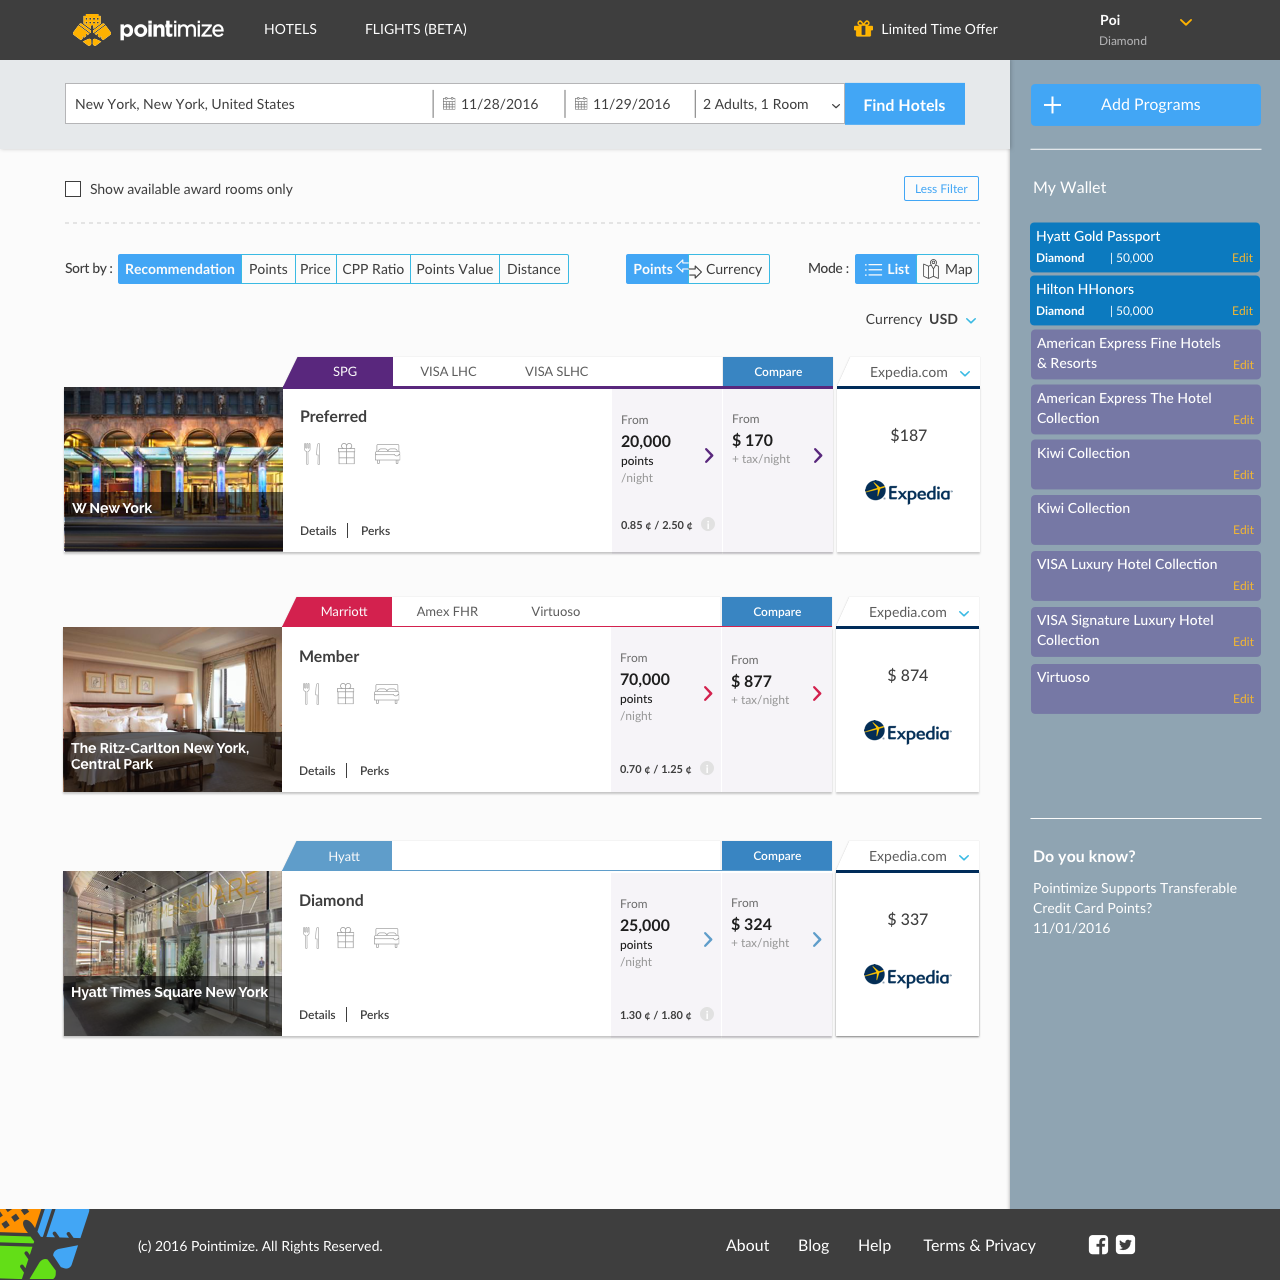Click the dining icon on Ritz-Carlton card
The width and height of the screenshot is (1280, 1280).
point(311,694)
